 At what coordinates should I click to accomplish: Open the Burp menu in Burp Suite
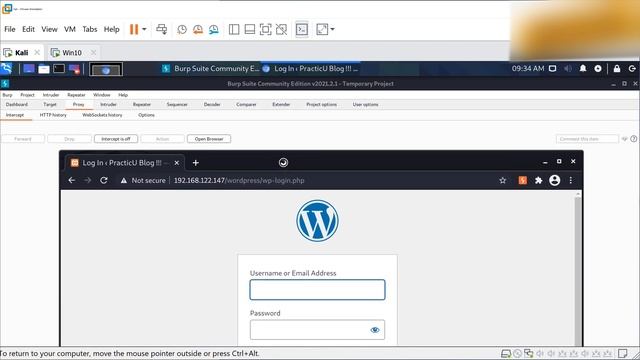[7, 95]
